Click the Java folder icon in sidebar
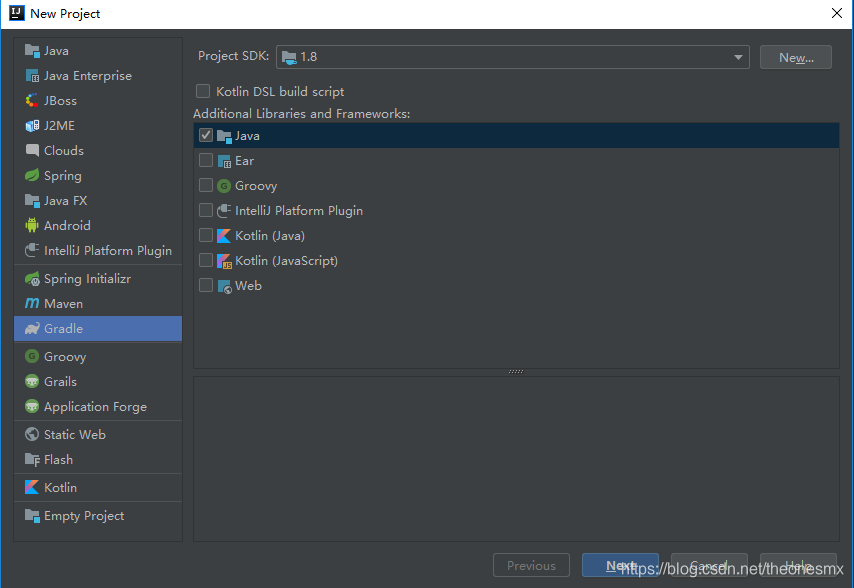The height and width of the screenshot is (588, 854). [32, 51]
